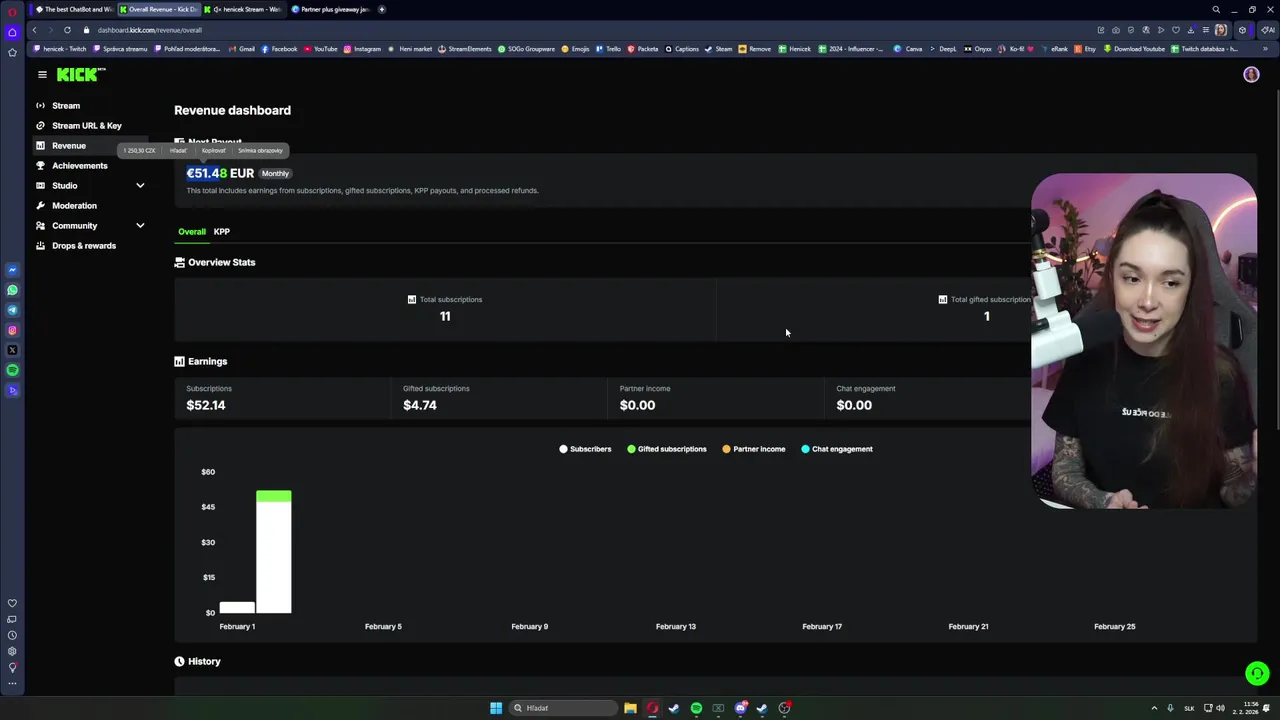Expand the Studio submenu chevron
The image size is (1280, 720).
pyautogui.click(x=140, y=185)
